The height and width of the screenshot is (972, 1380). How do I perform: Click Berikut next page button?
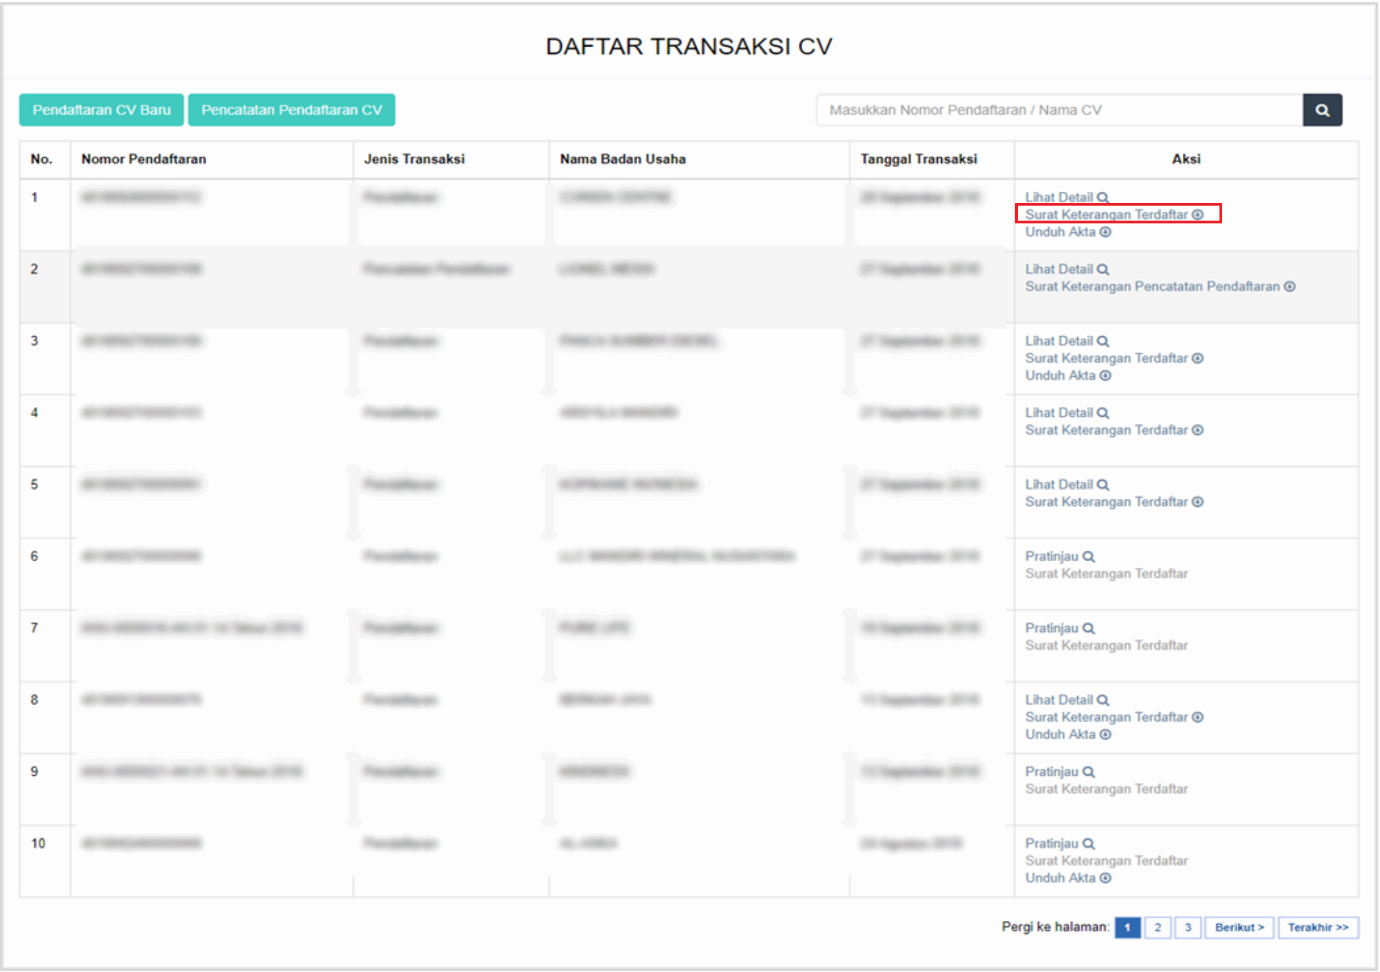[x=1239, y=927]
